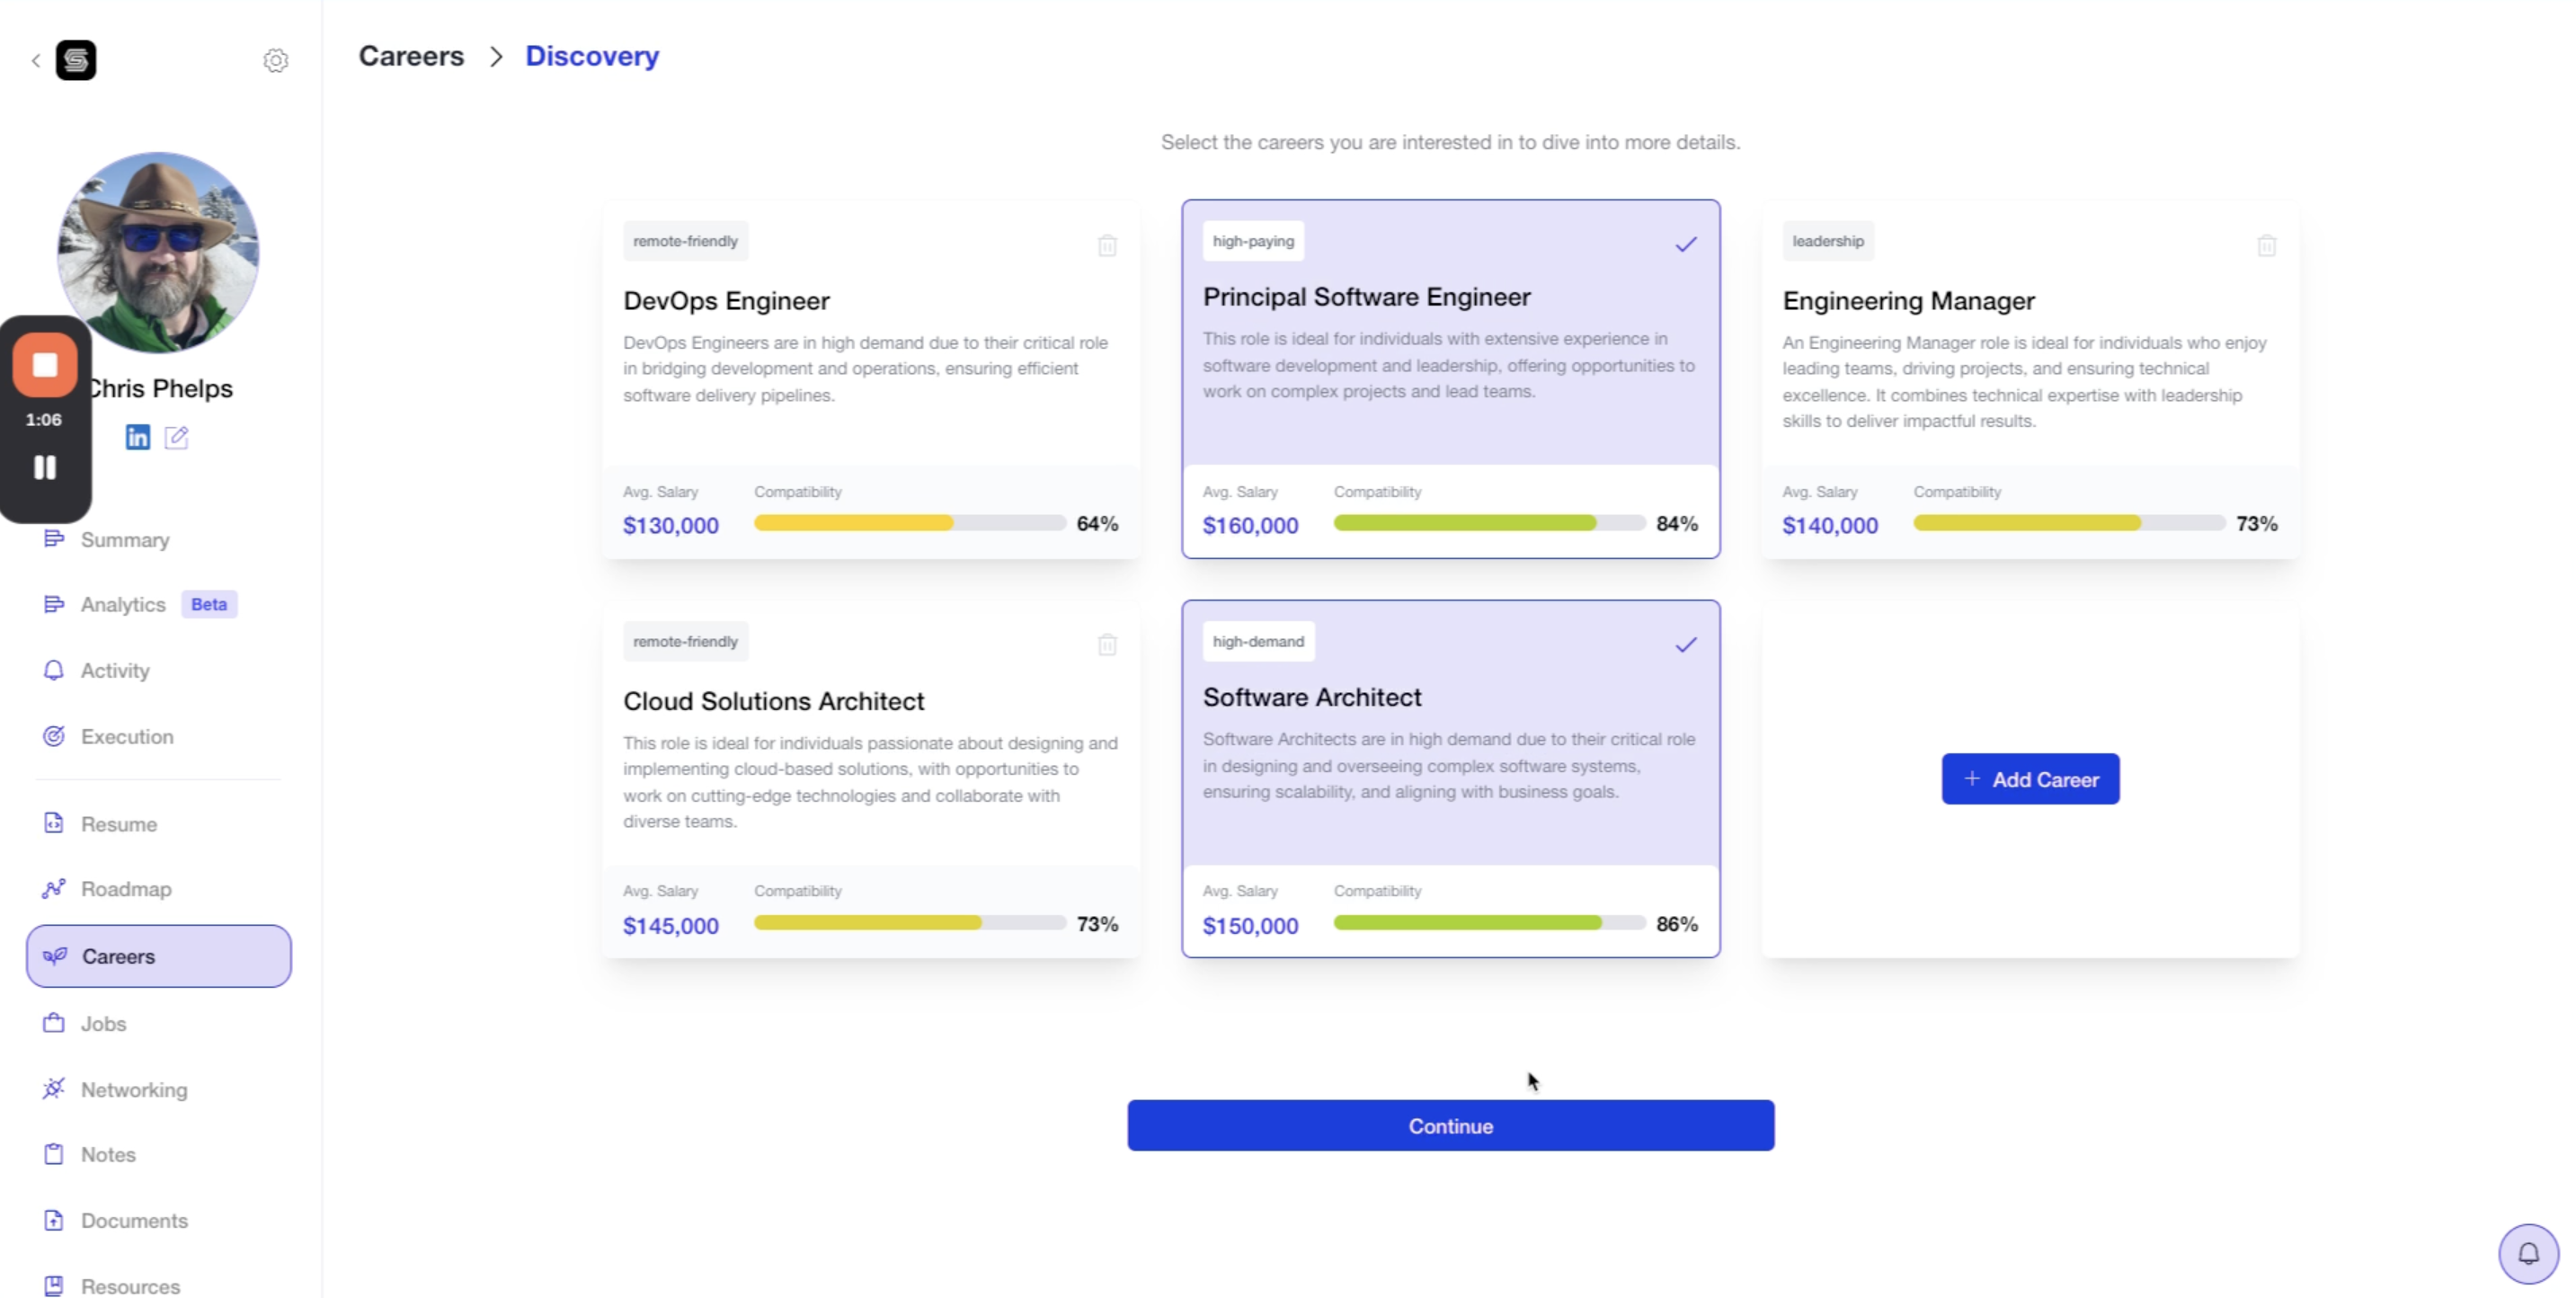Click trash icon on Engineering Manager card
The width and height of the screenshot is (2576, 1298).
[x=2266, y=245]
